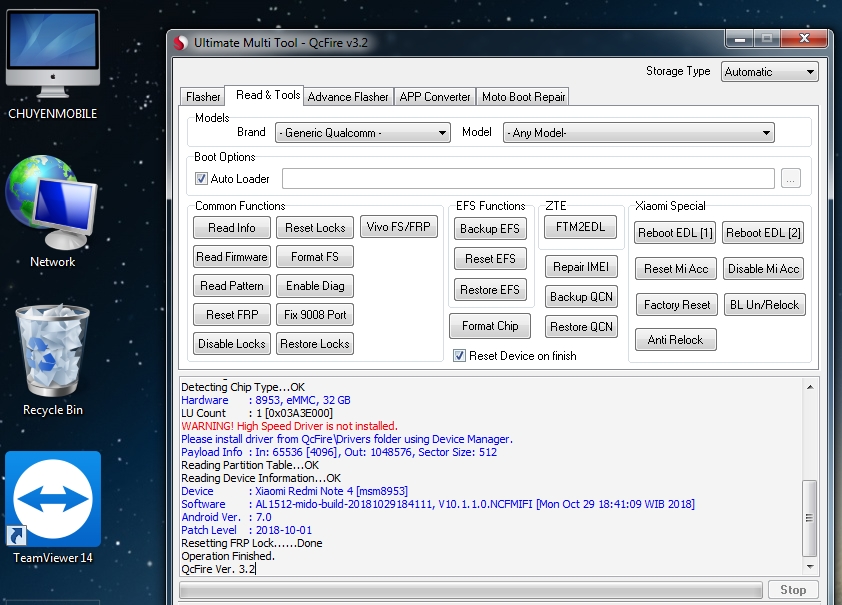Click the progress bar at the bottom

tap(470, 590)
